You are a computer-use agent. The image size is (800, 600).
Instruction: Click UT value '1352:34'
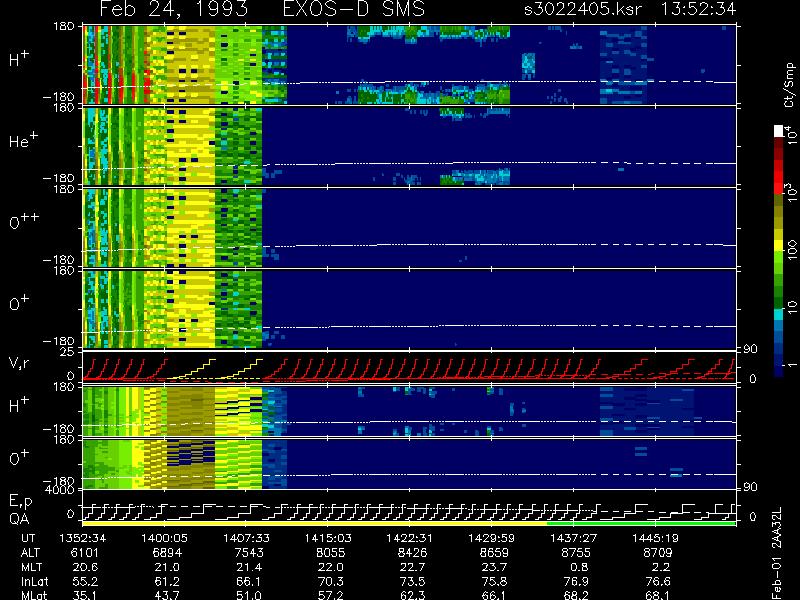(x=82, y=538)
